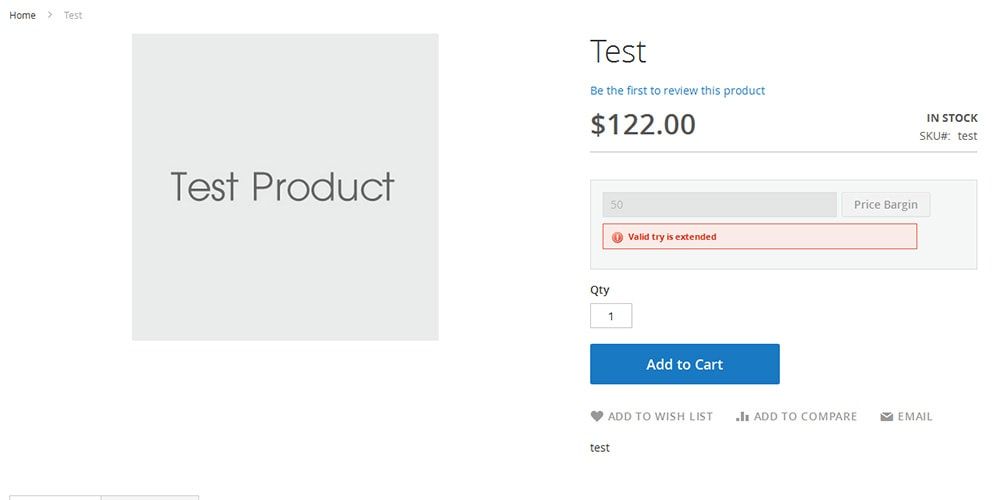1000x500 pixels.
Task: Focus the Qty input box
Action: point(611,316)
